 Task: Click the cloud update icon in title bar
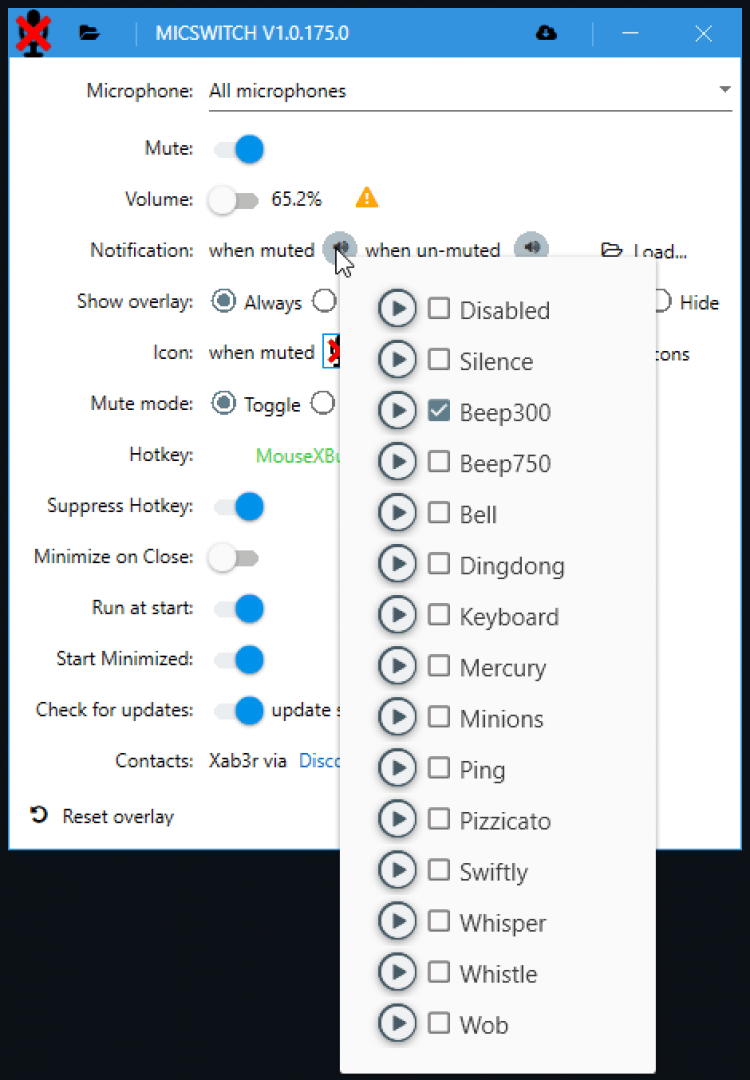coord(546,33)
